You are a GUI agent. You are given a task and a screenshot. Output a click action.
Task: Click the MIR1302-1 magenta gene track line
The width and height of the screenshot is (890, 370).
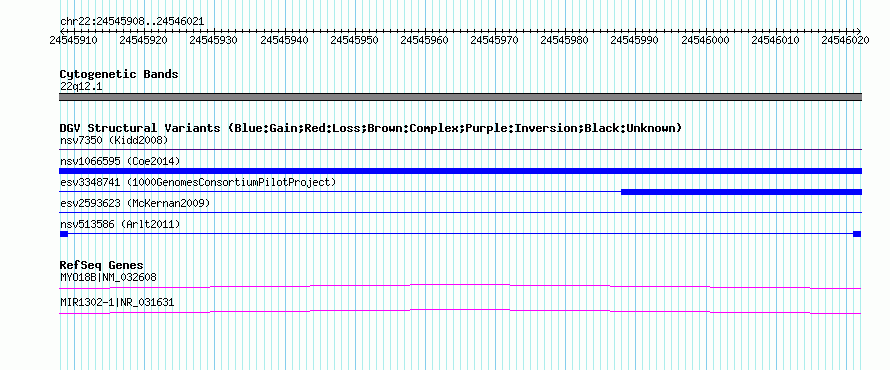(x=460, y=312)
